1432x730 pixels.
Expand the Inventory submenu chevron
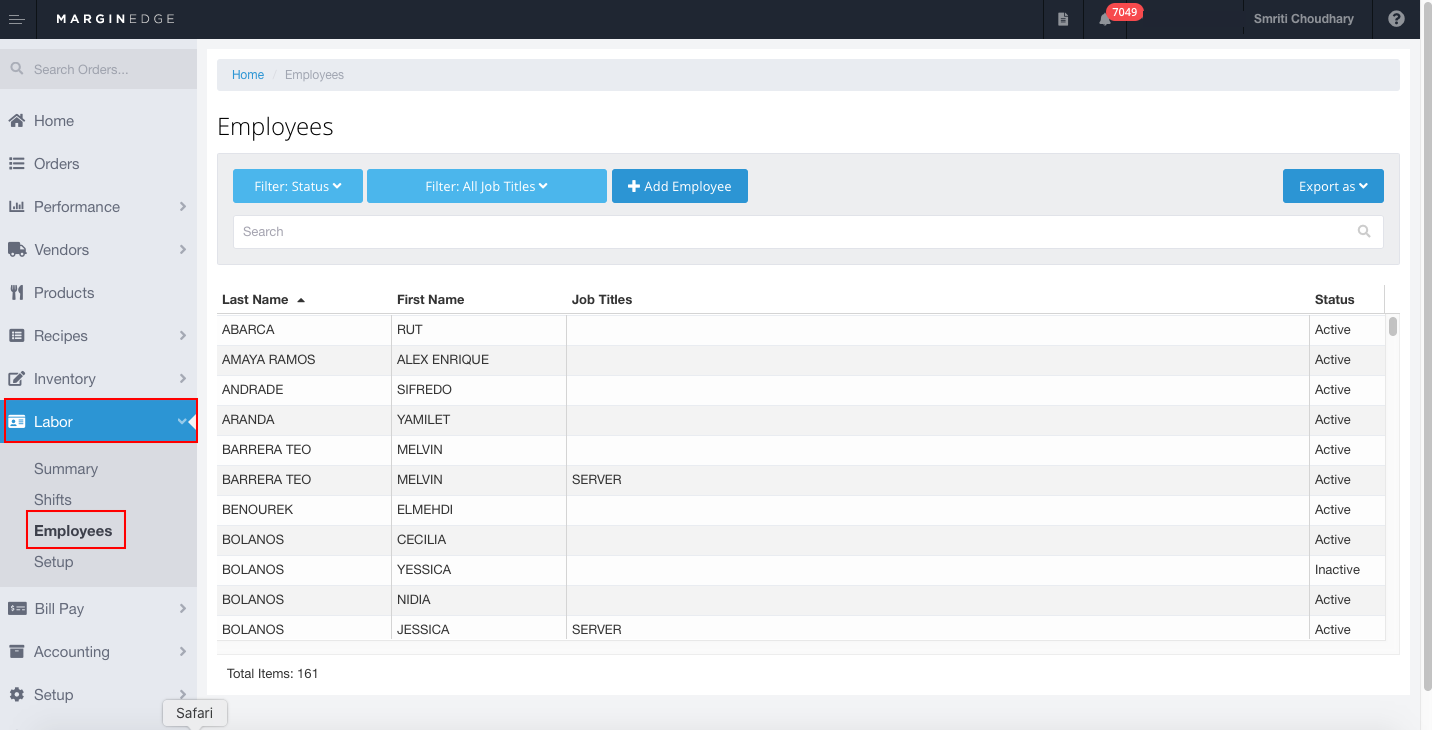click(182, 378)
